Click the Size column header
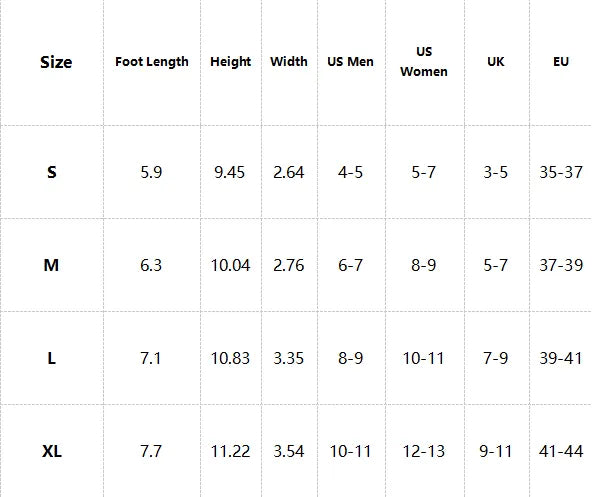This screenshot has height=497, width=592. pos(56,62)
